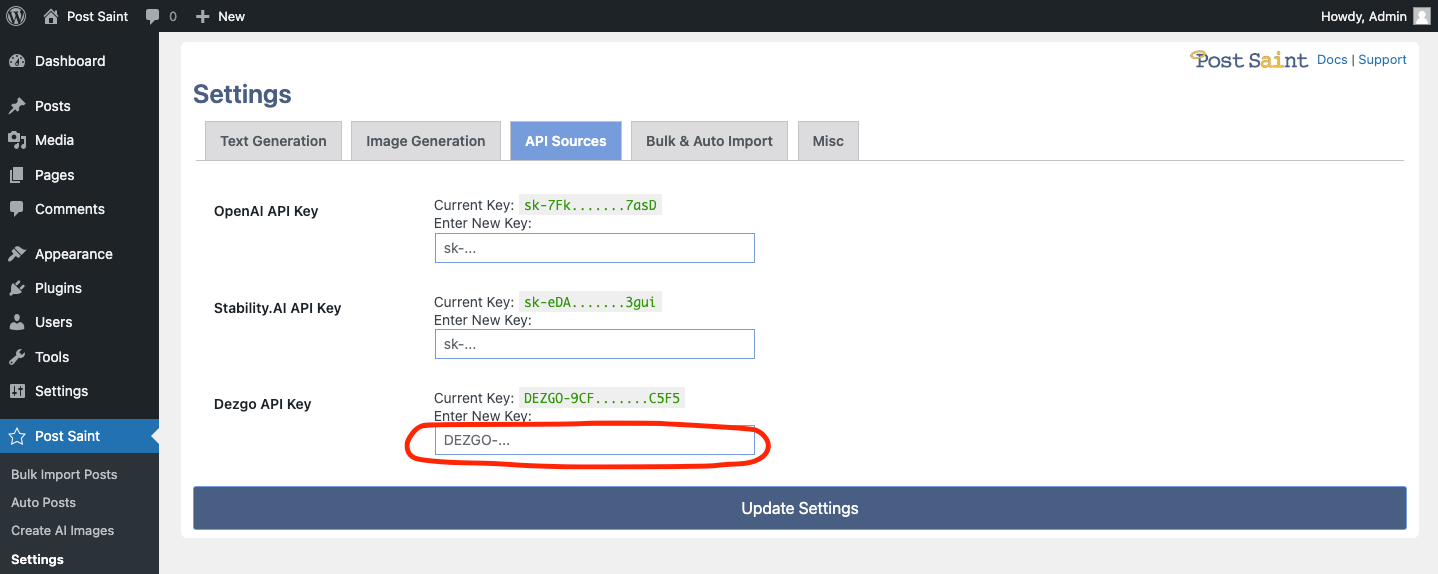Click Post Saint site name in admin bar
The image size is (1438, 574).
click(x=97, y=16)
